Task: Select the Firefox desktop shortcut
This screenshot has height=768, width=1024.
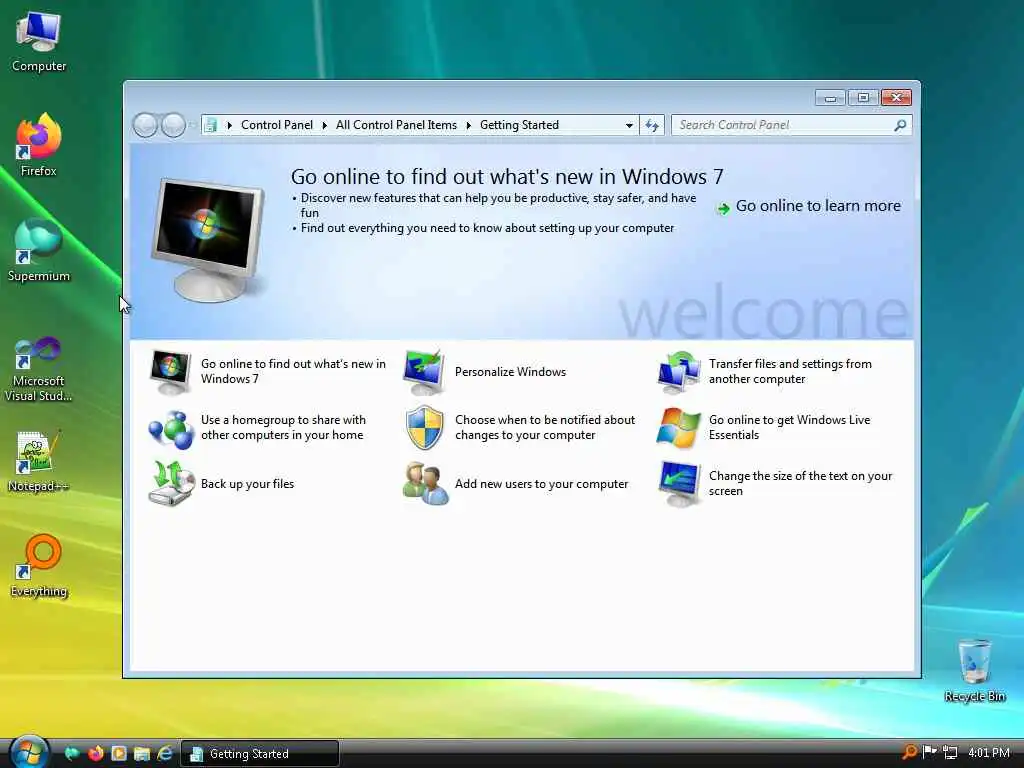Action: point(39,145)
